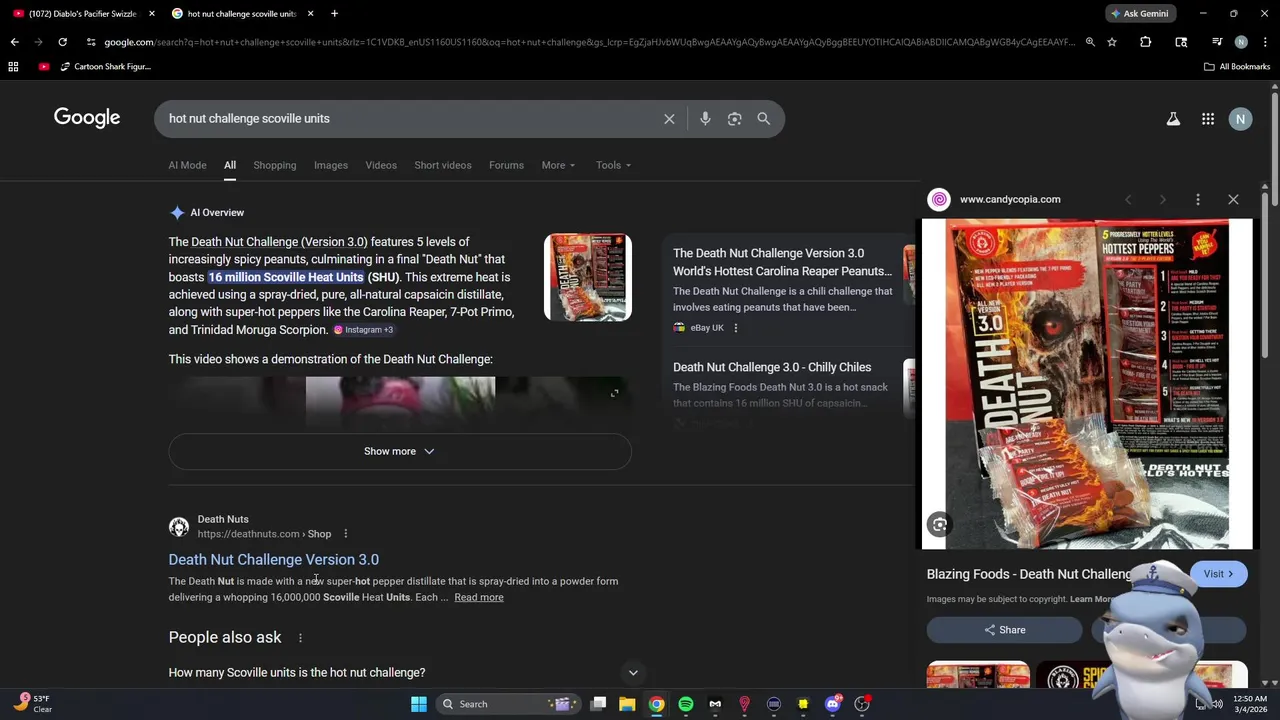Open People also ask options dots
The height and width of the screenshot is (720, 1280).
pos(299,638)
